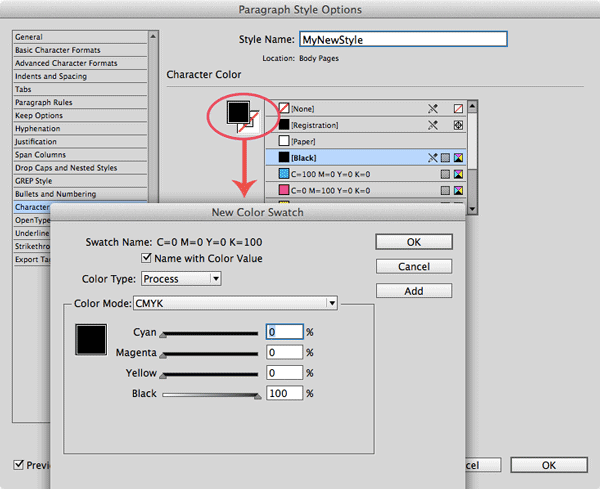Click the Yellow slider track
Screen dimensions: 600x489
click(x=210, y=375)
